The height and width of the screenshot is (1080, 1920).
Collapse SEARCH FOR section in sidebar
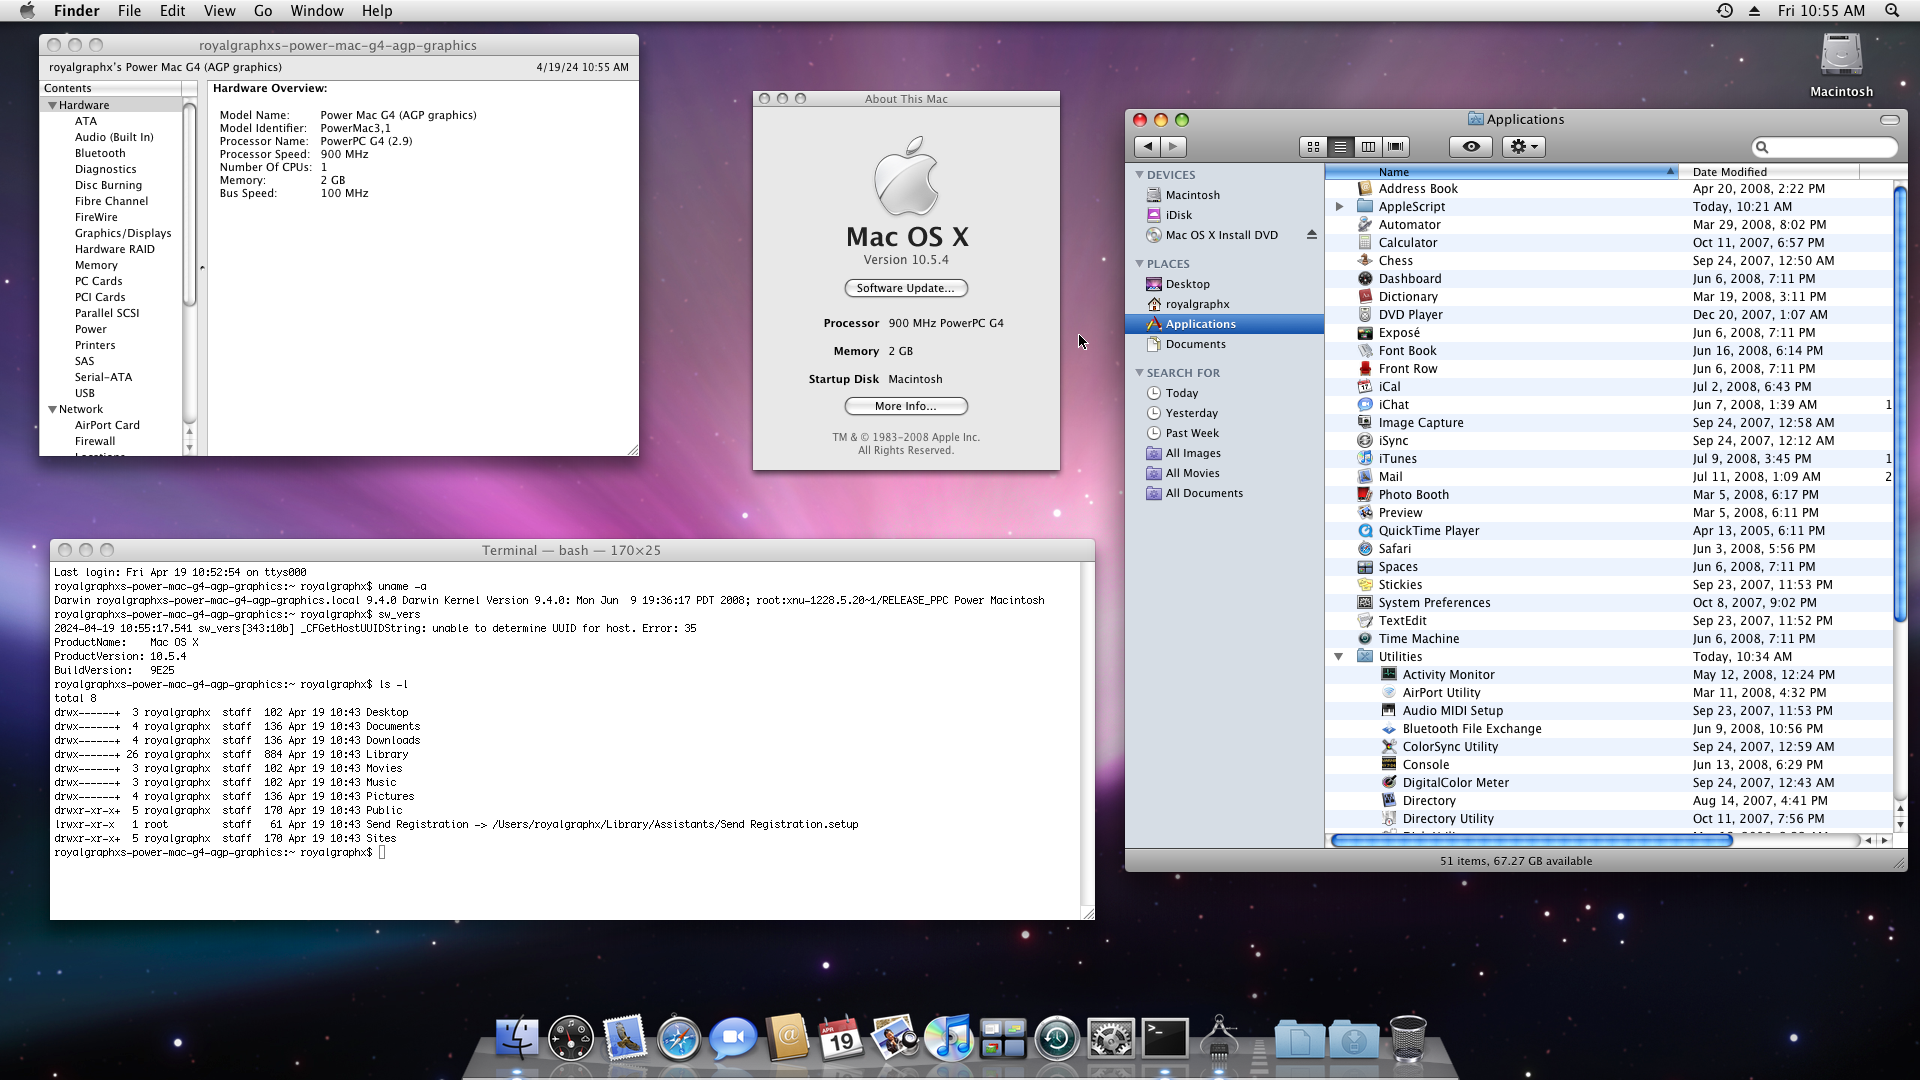point(1138,372)
